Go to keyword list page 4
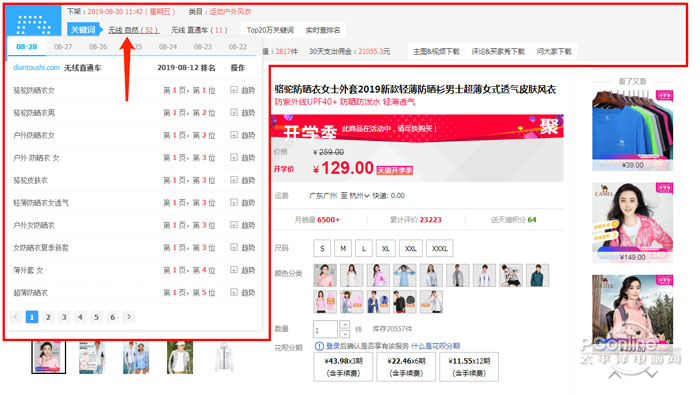Image resolution: width=700 pixels, height=395 pixels. pos(80,317)
